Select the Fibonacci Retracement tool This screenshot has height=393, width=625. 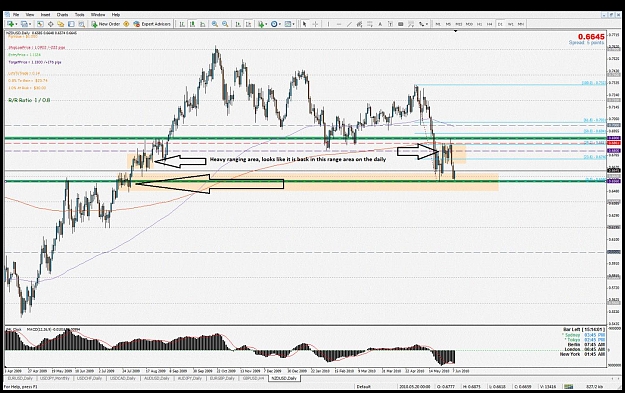(x=369, y=24)
